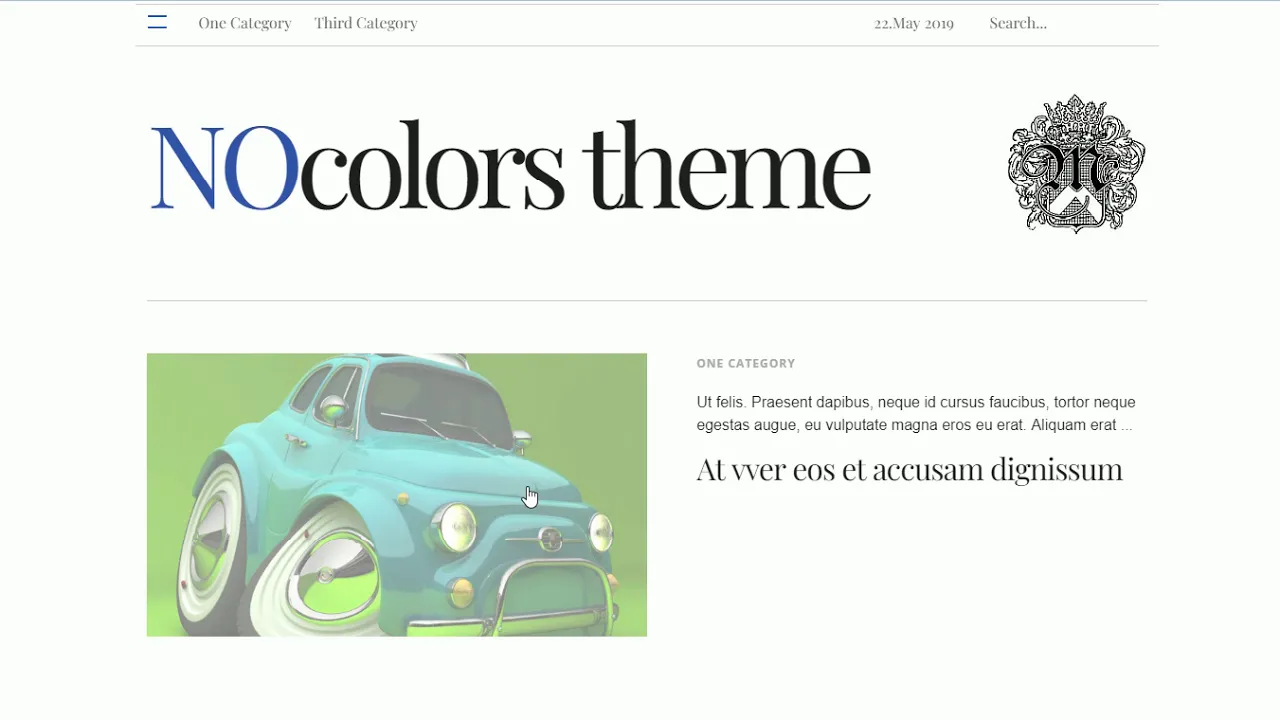Go to Third Category in the nav
The image size is (1280, 720).
coord(366,23)
